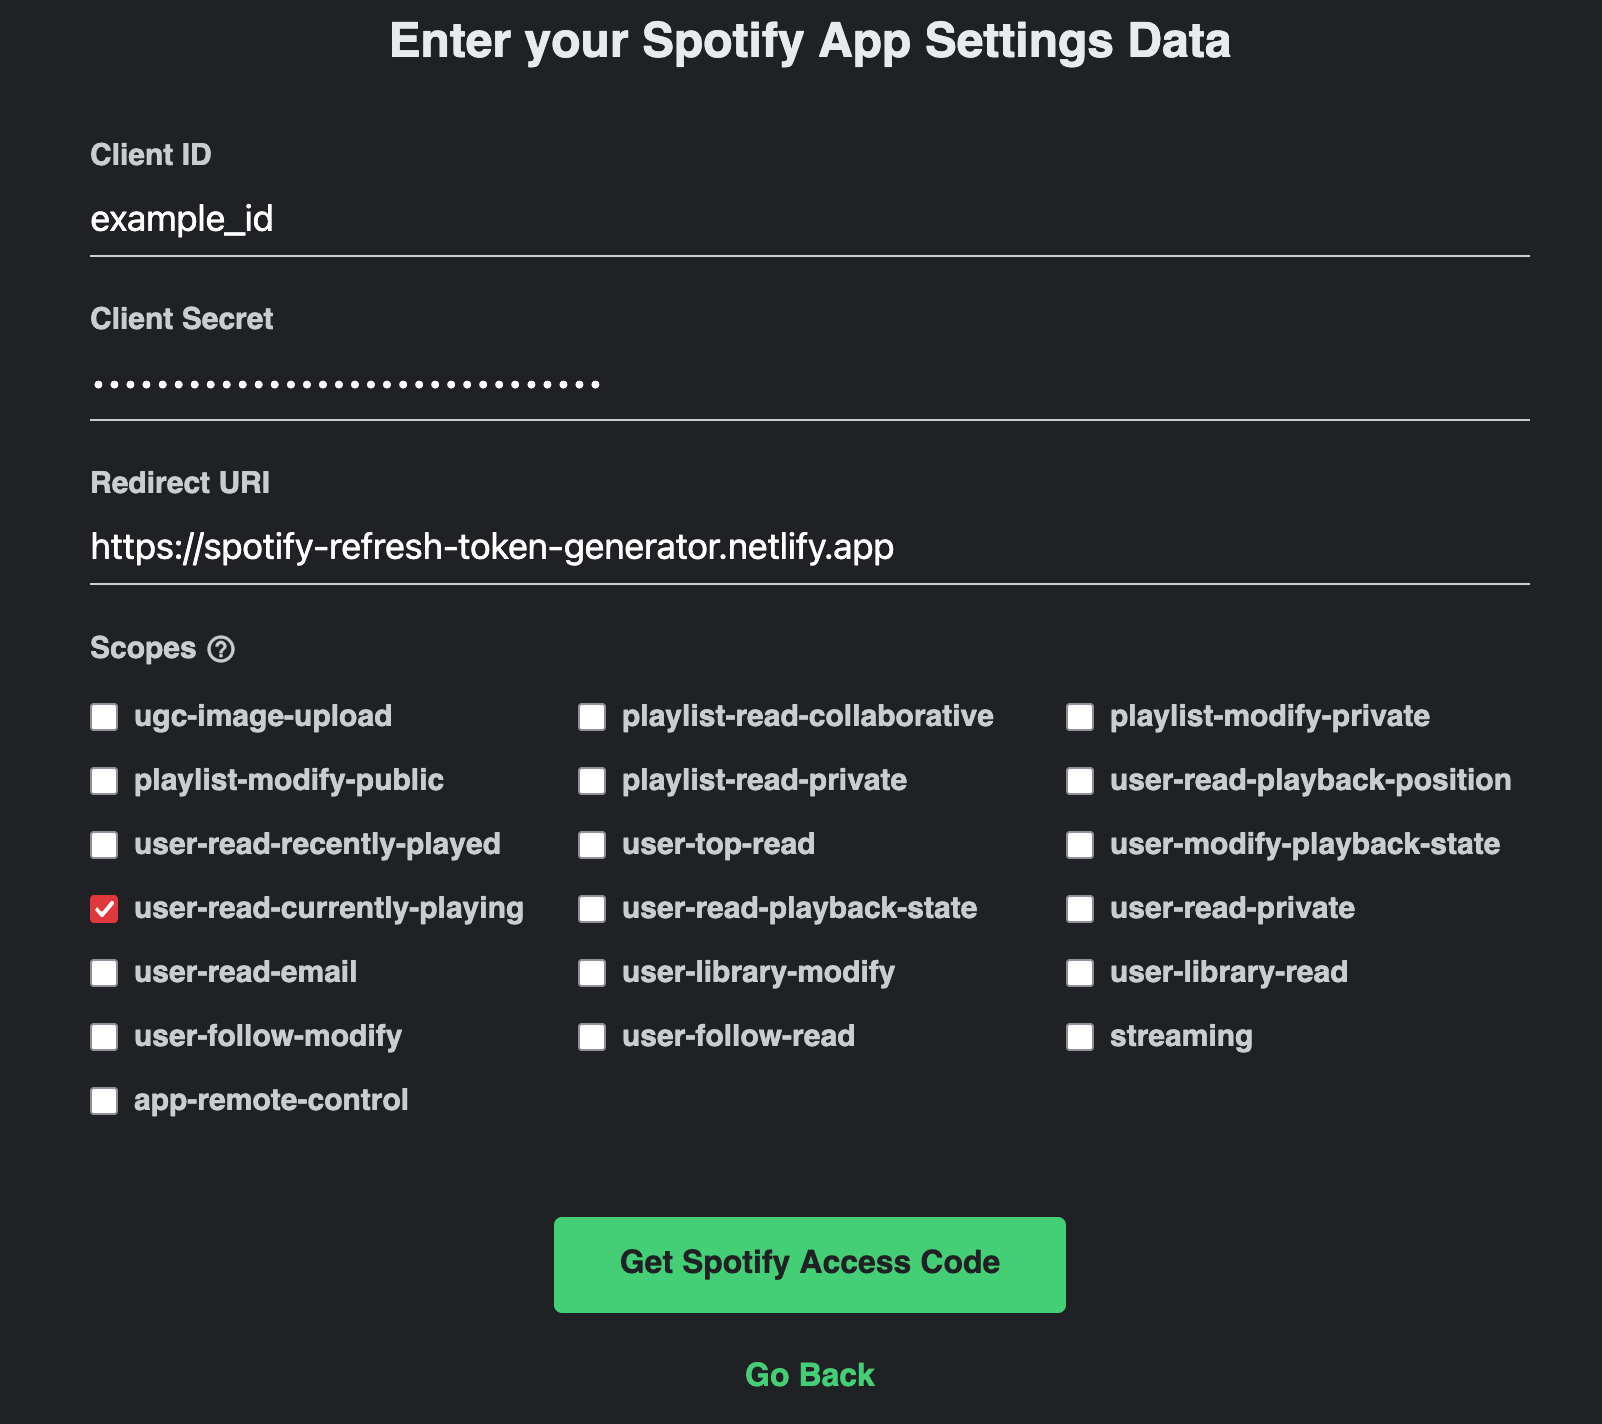Tick the user-follow-read checkbox

click(592, 1037)
